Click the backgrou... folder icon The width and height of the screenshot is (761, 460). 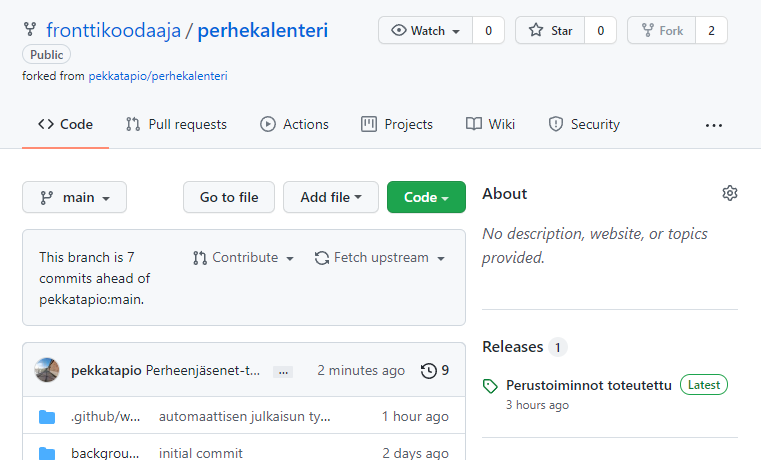[47, 454]
